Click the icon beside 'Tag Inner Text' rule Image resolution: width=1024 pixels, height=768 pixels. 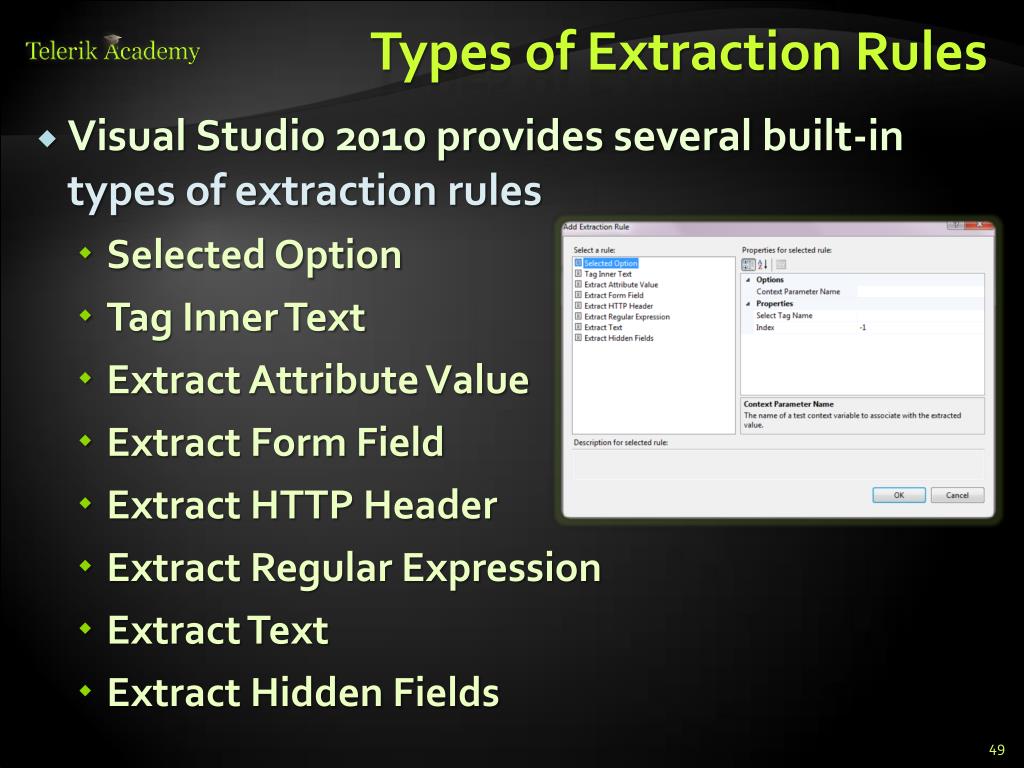578,274
